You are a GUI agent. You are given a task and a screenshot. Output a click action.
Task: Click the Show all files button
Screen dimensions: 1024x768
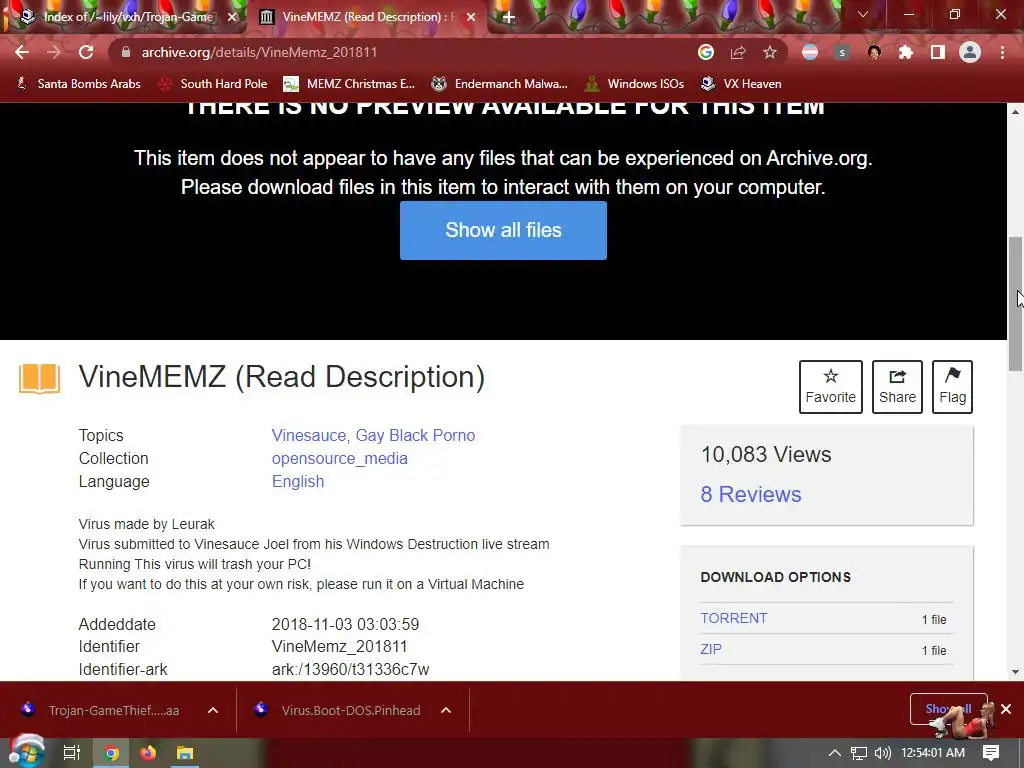point(503,230)
